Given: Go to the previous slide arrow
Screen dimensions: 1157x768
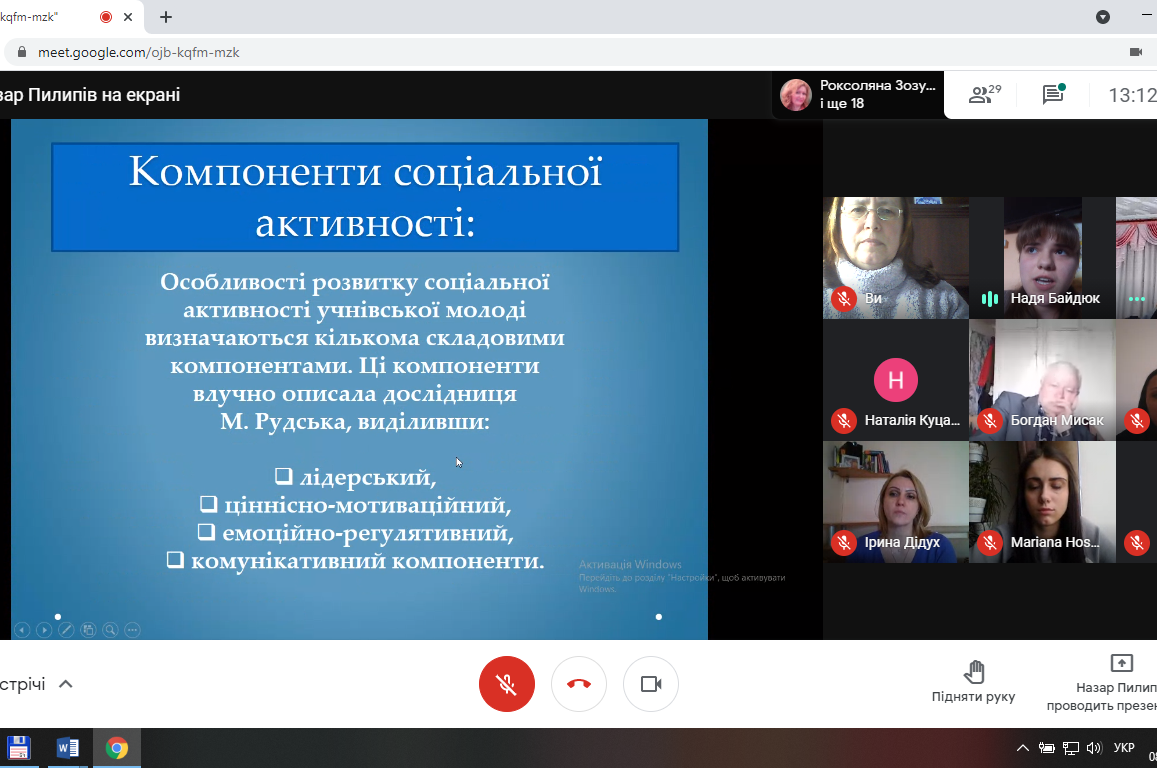Looking at the screenshot, I should click(22, 630).
